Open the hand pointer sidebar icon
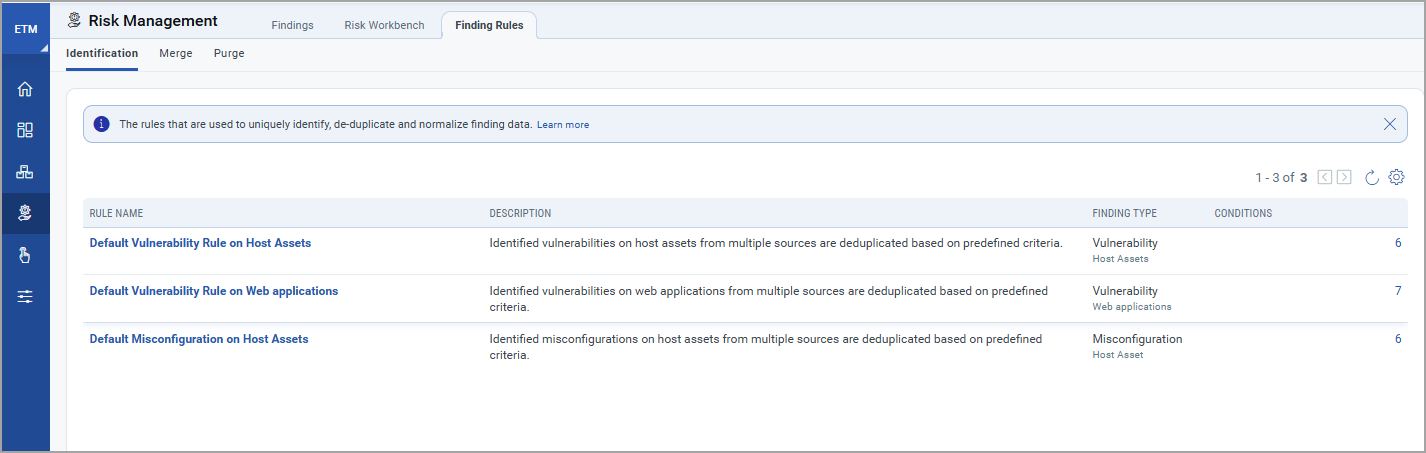Image resolution: width=1426 pixels, height=453 pixels. point(25,255)
